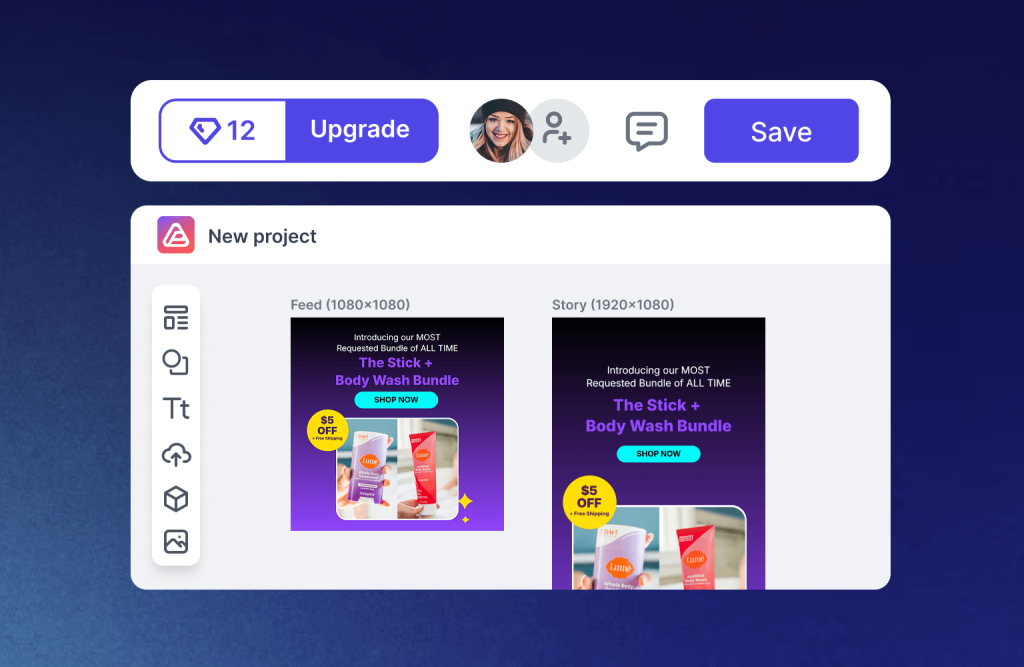Screen dimensions: 1024x667
Task: Select the Feed ad design thumbnail
Action: (x=397, y=424)
